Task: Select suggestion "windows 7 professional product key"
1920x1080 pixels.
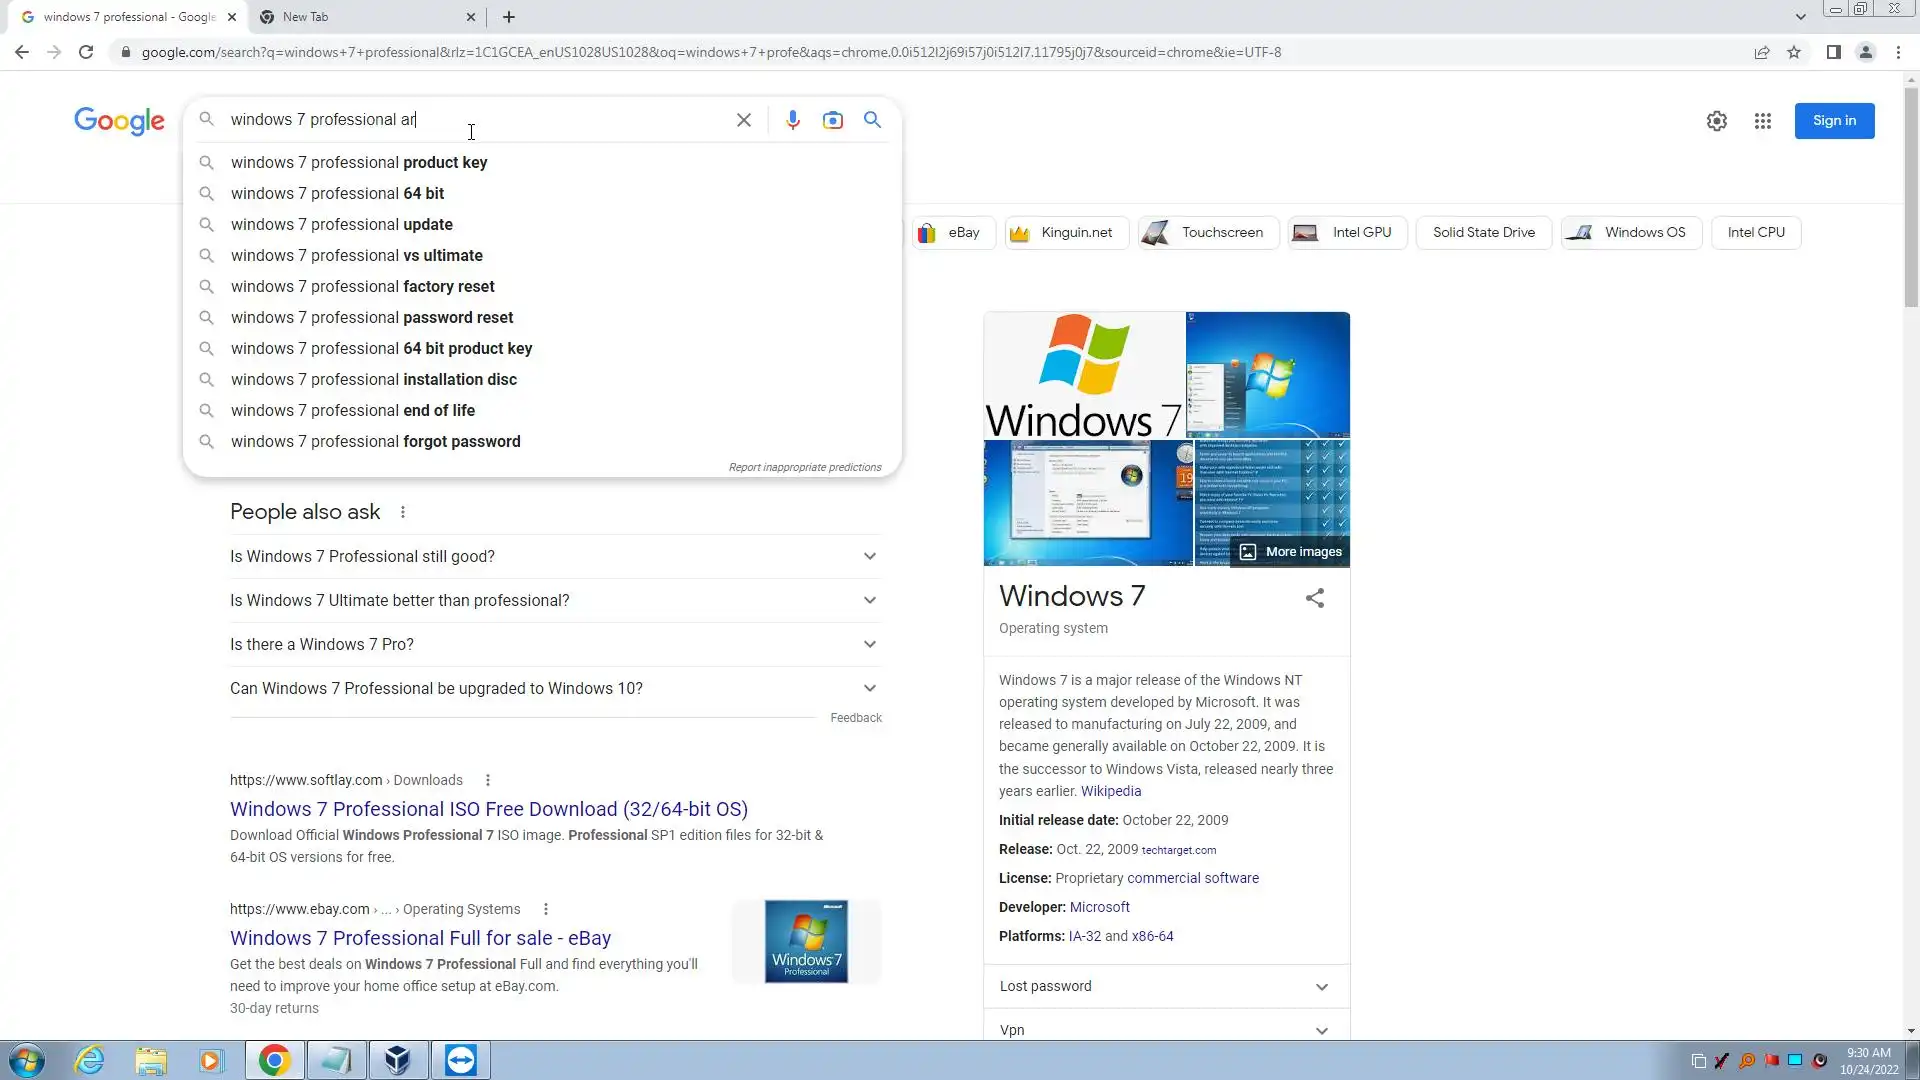Action: [x=359, y=162]
